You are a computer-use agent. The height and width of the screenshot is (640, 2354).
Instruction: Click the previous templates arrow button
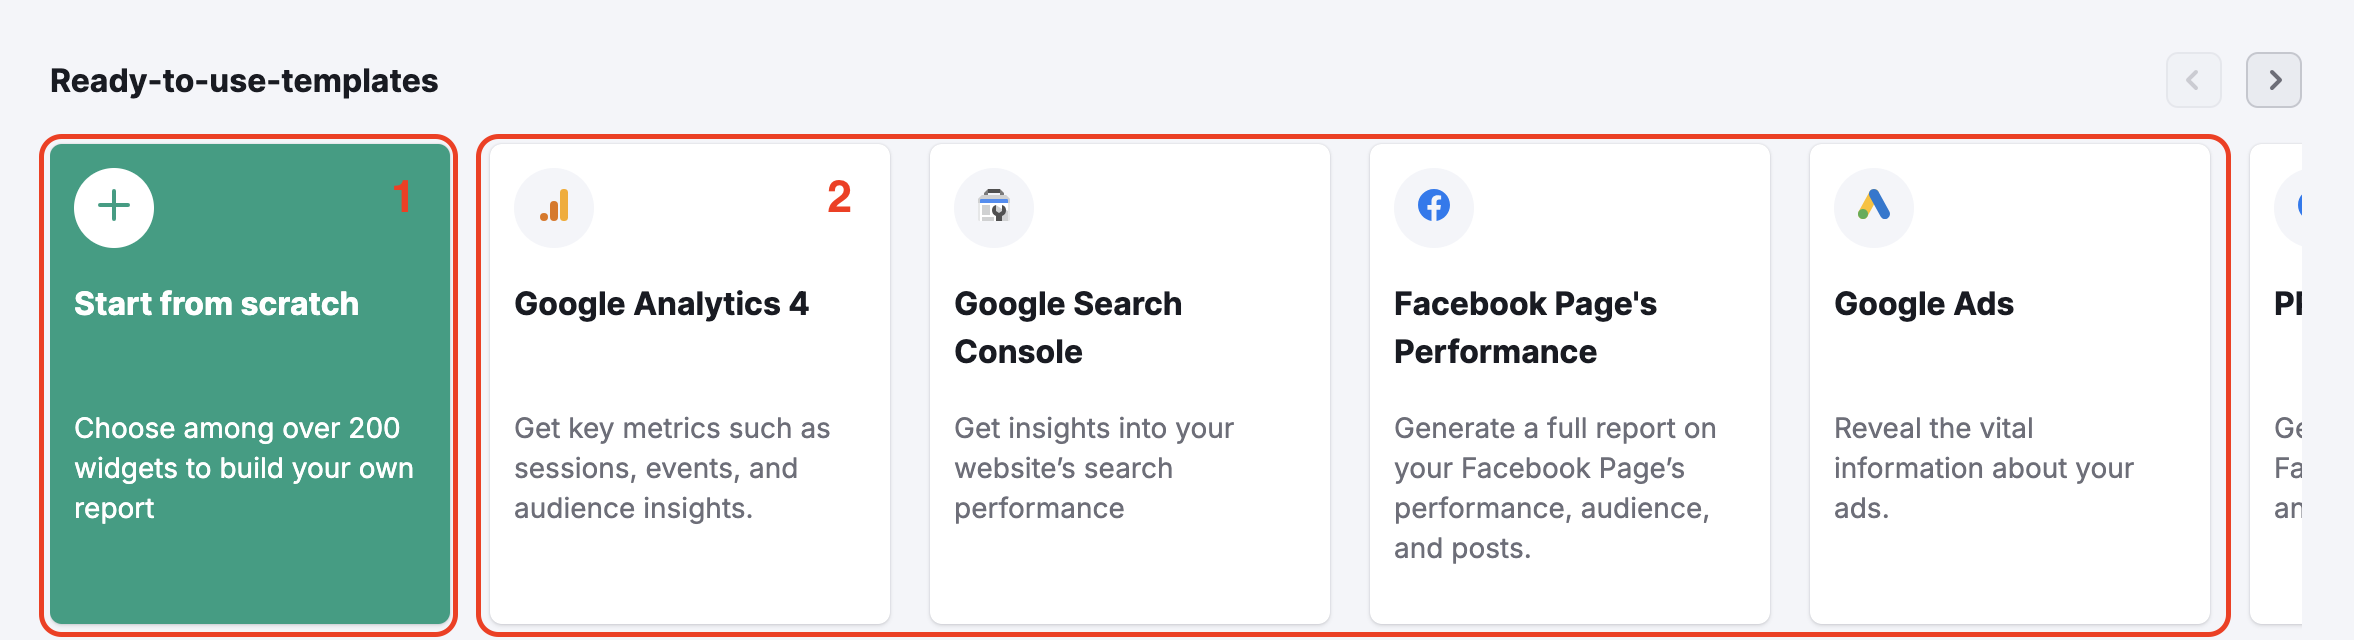pyautogui.click(x=2193, y=80)
